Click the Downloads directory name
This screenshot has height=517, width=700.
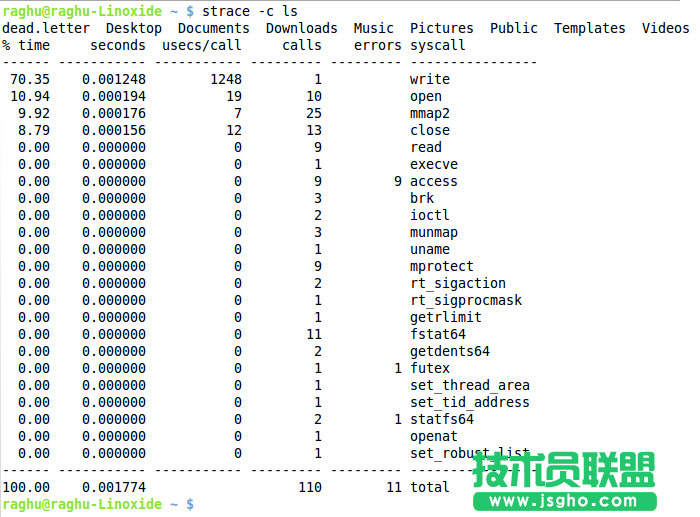click(301, 28)
